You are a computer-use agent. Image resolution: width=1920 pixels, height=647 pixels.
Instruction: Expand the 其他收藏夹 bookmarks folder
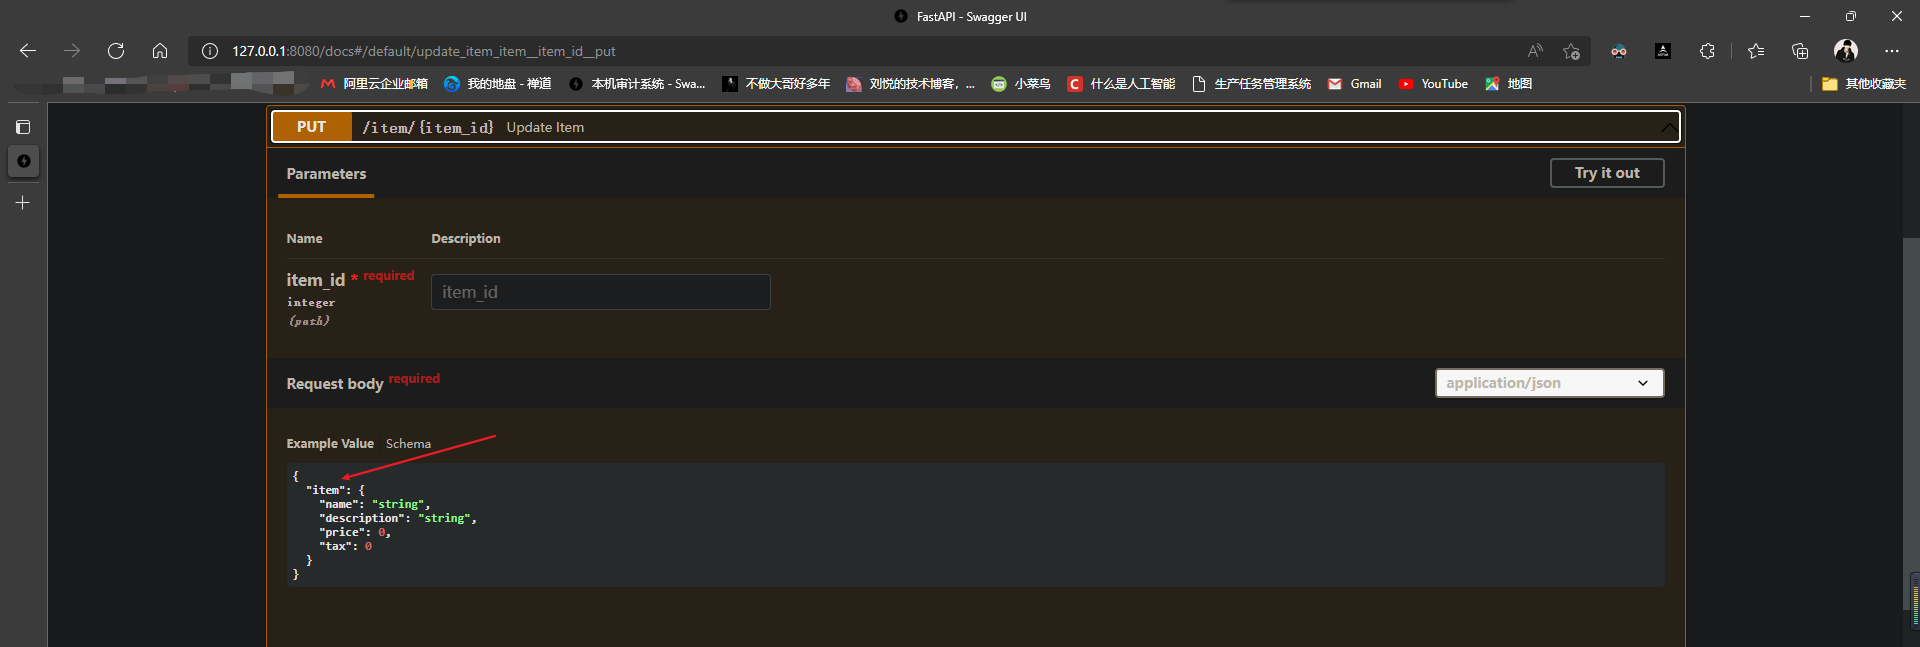(1864, 84)
